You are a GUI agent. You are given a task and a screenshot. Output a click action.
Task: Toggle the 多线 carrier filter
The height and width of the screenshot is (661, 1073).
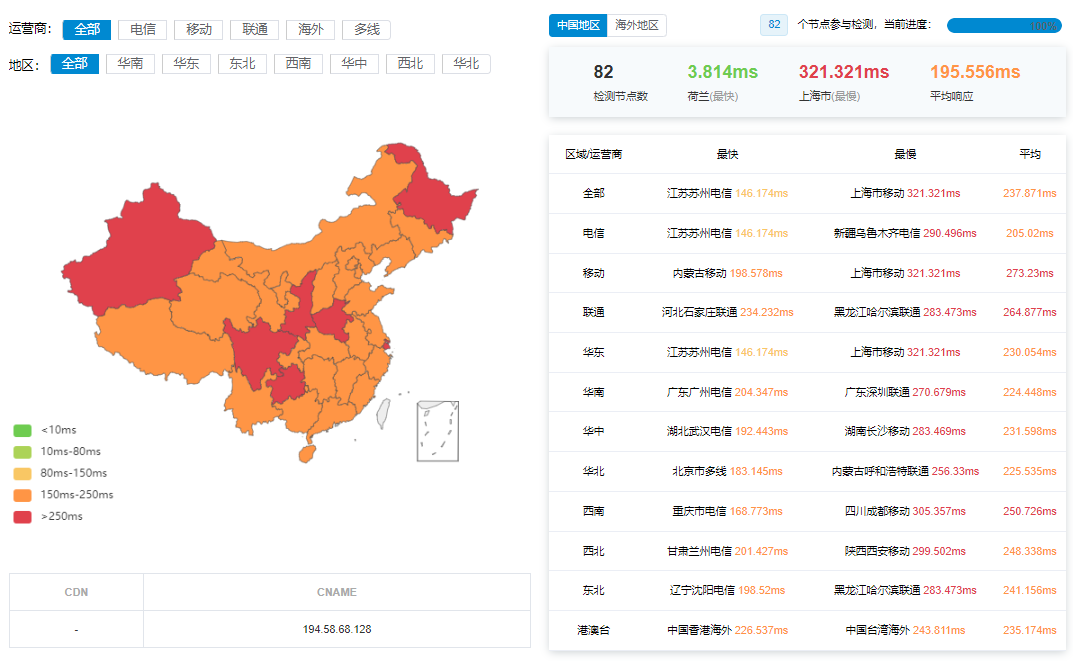click(366, 30)
